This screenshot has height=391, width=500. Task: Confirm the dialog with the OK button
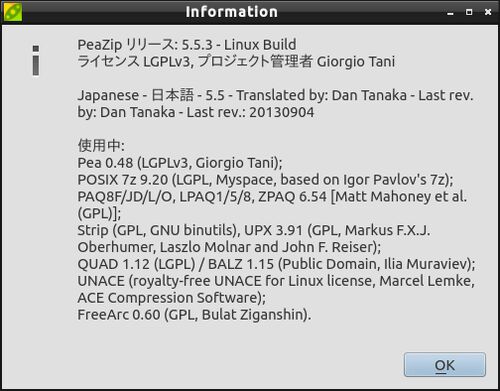[445, 365]
